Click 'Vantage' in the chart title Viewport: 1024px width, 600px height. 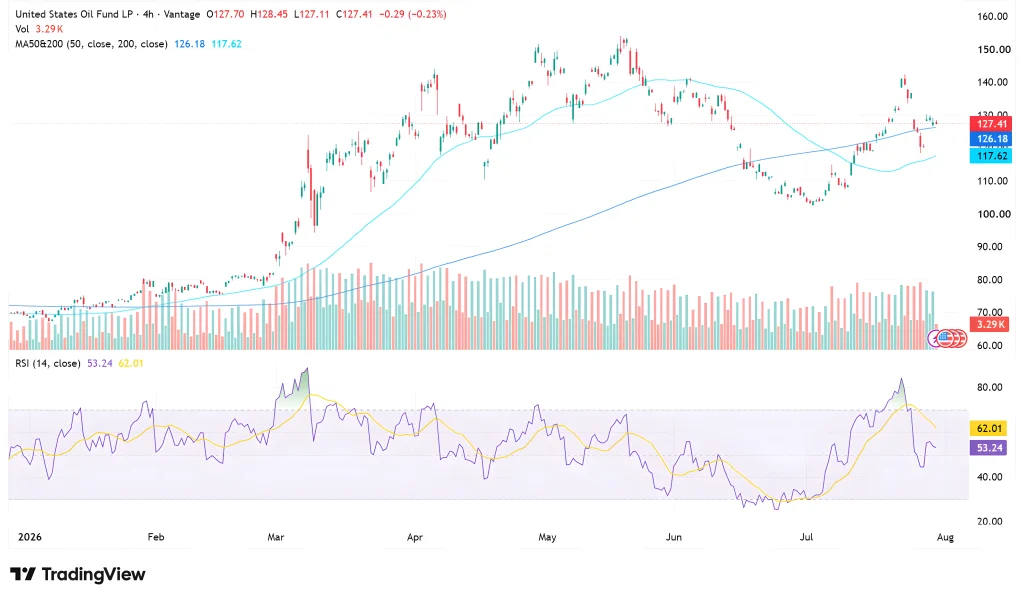pyautogui.click(x=182, y=14)
